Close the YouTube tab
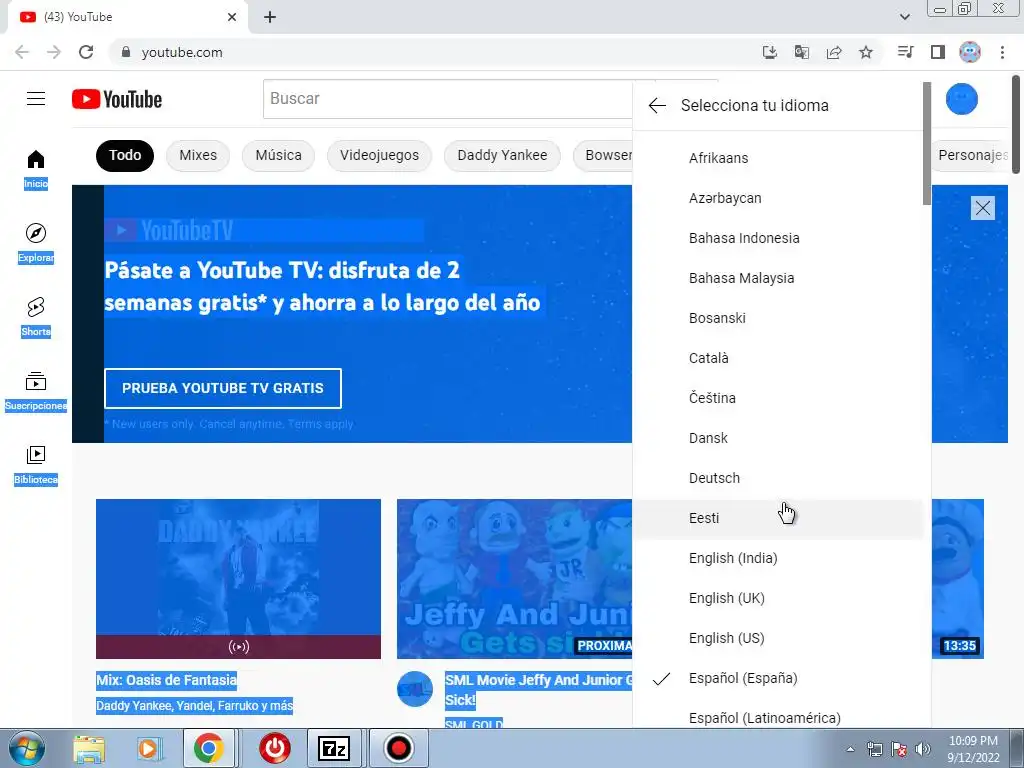The width and height of the screenshot is (1024, 768). [x=232, y=17]
